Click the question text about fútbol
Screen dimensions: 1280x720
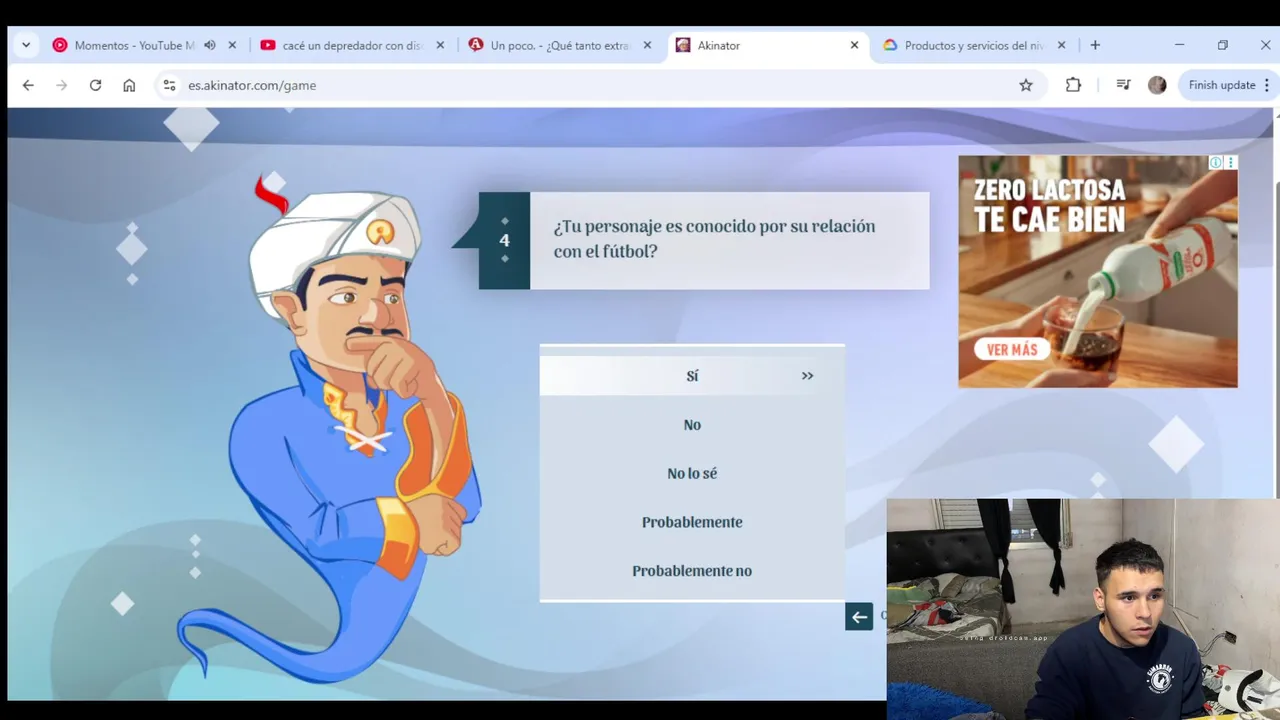[714, 239]
